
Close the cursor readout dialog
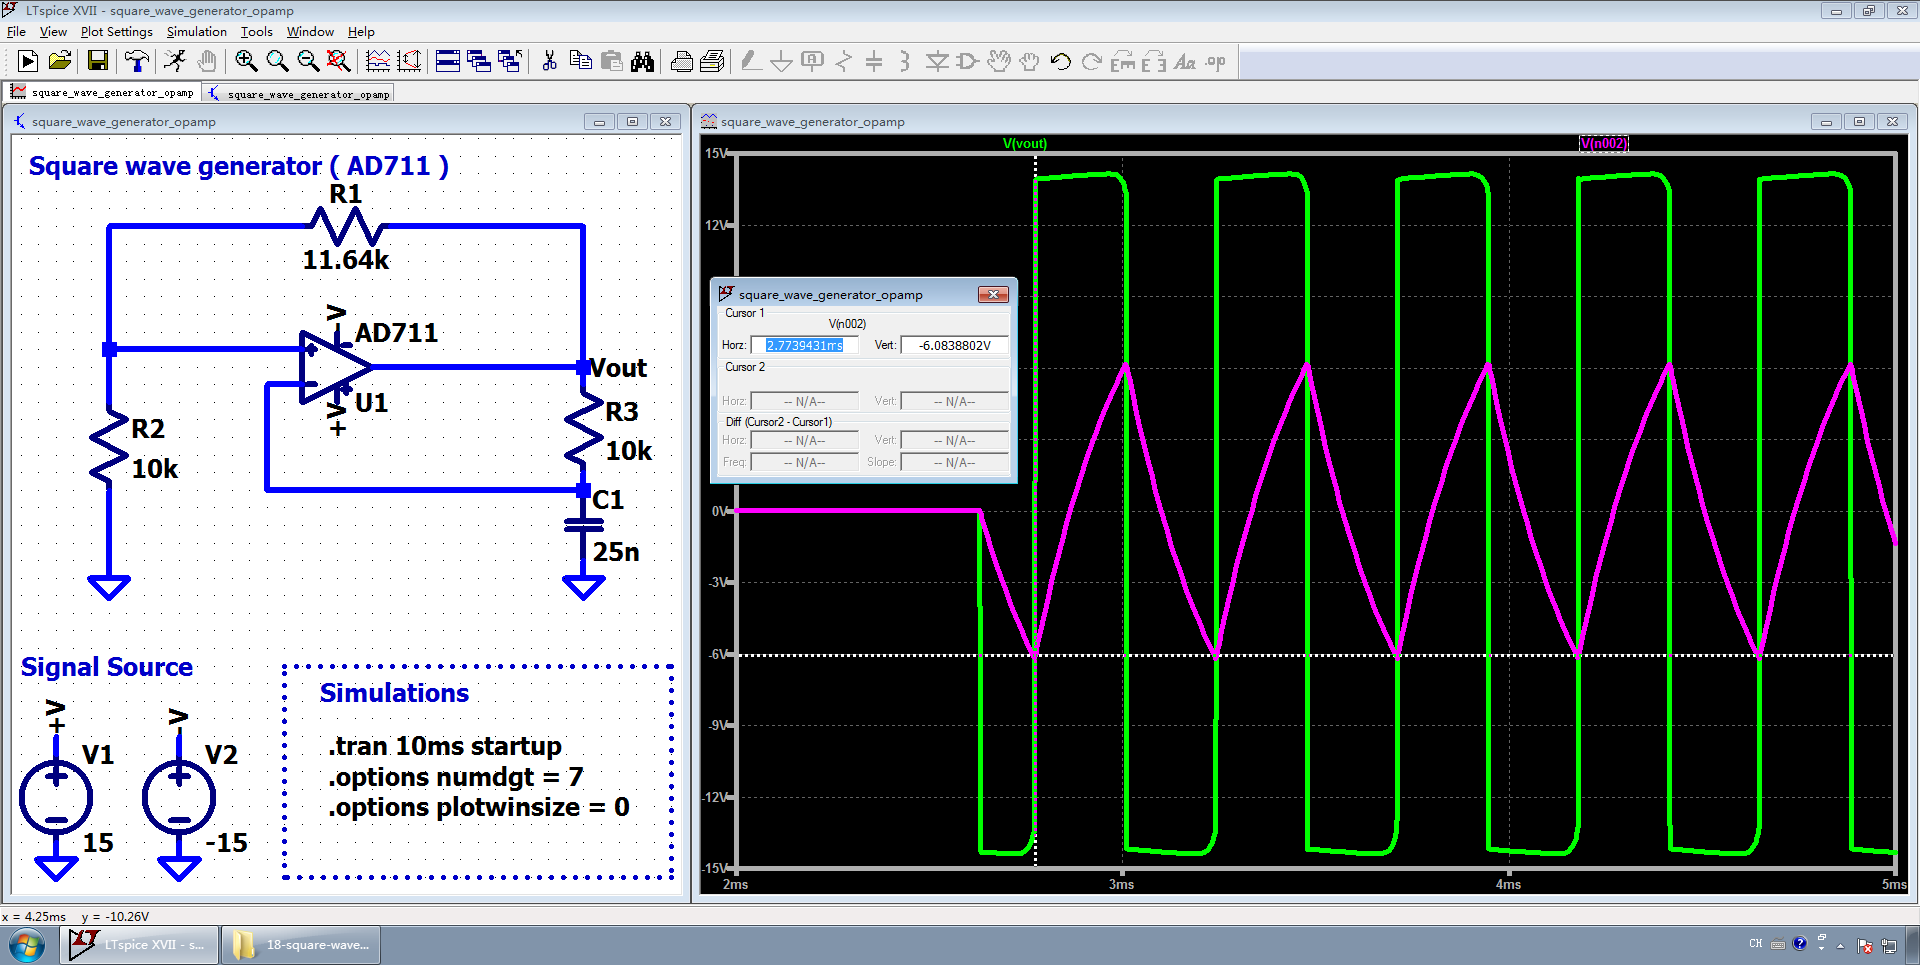tap(992, 294)
